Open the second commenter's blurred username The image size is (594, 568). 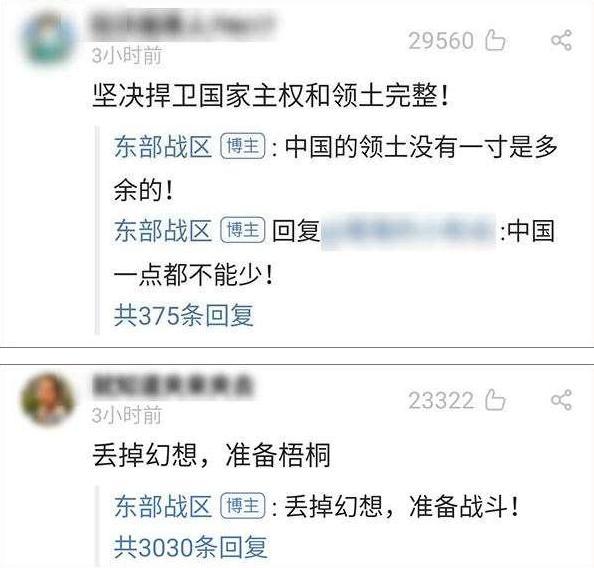[x=172, y=386]
